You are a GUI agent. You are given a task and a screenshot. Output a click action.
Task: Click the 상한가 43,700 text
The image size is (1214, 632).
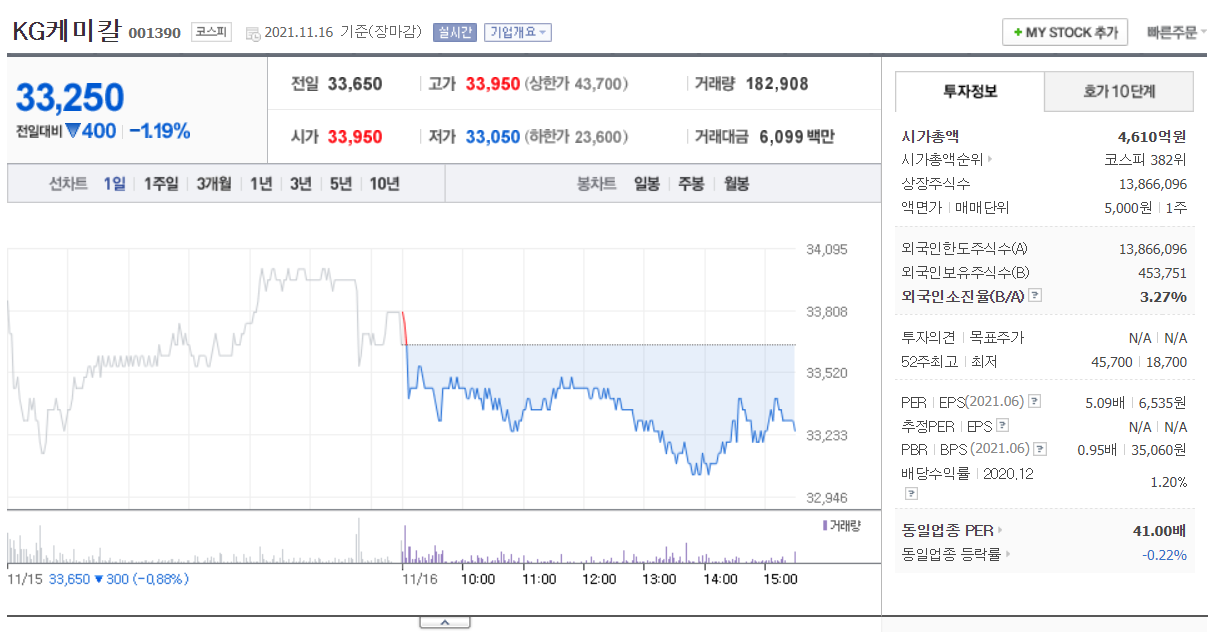578,84
